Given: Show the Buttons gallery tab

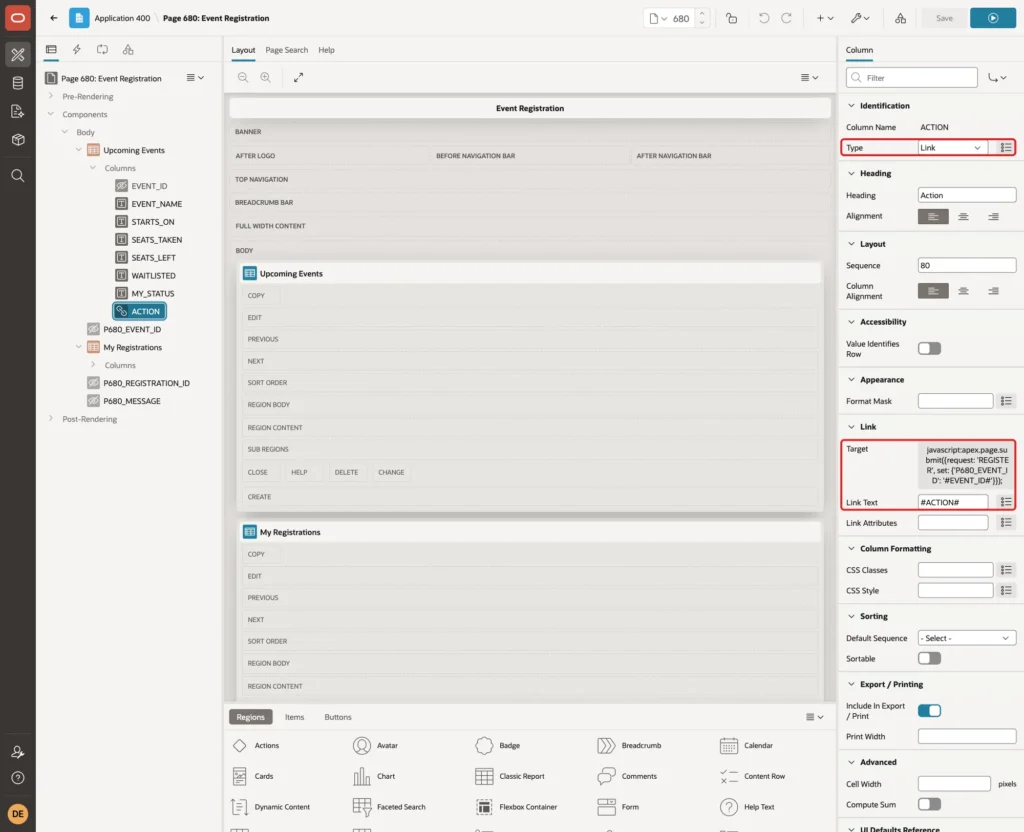Looking at the screenshot, I should 338,717.
